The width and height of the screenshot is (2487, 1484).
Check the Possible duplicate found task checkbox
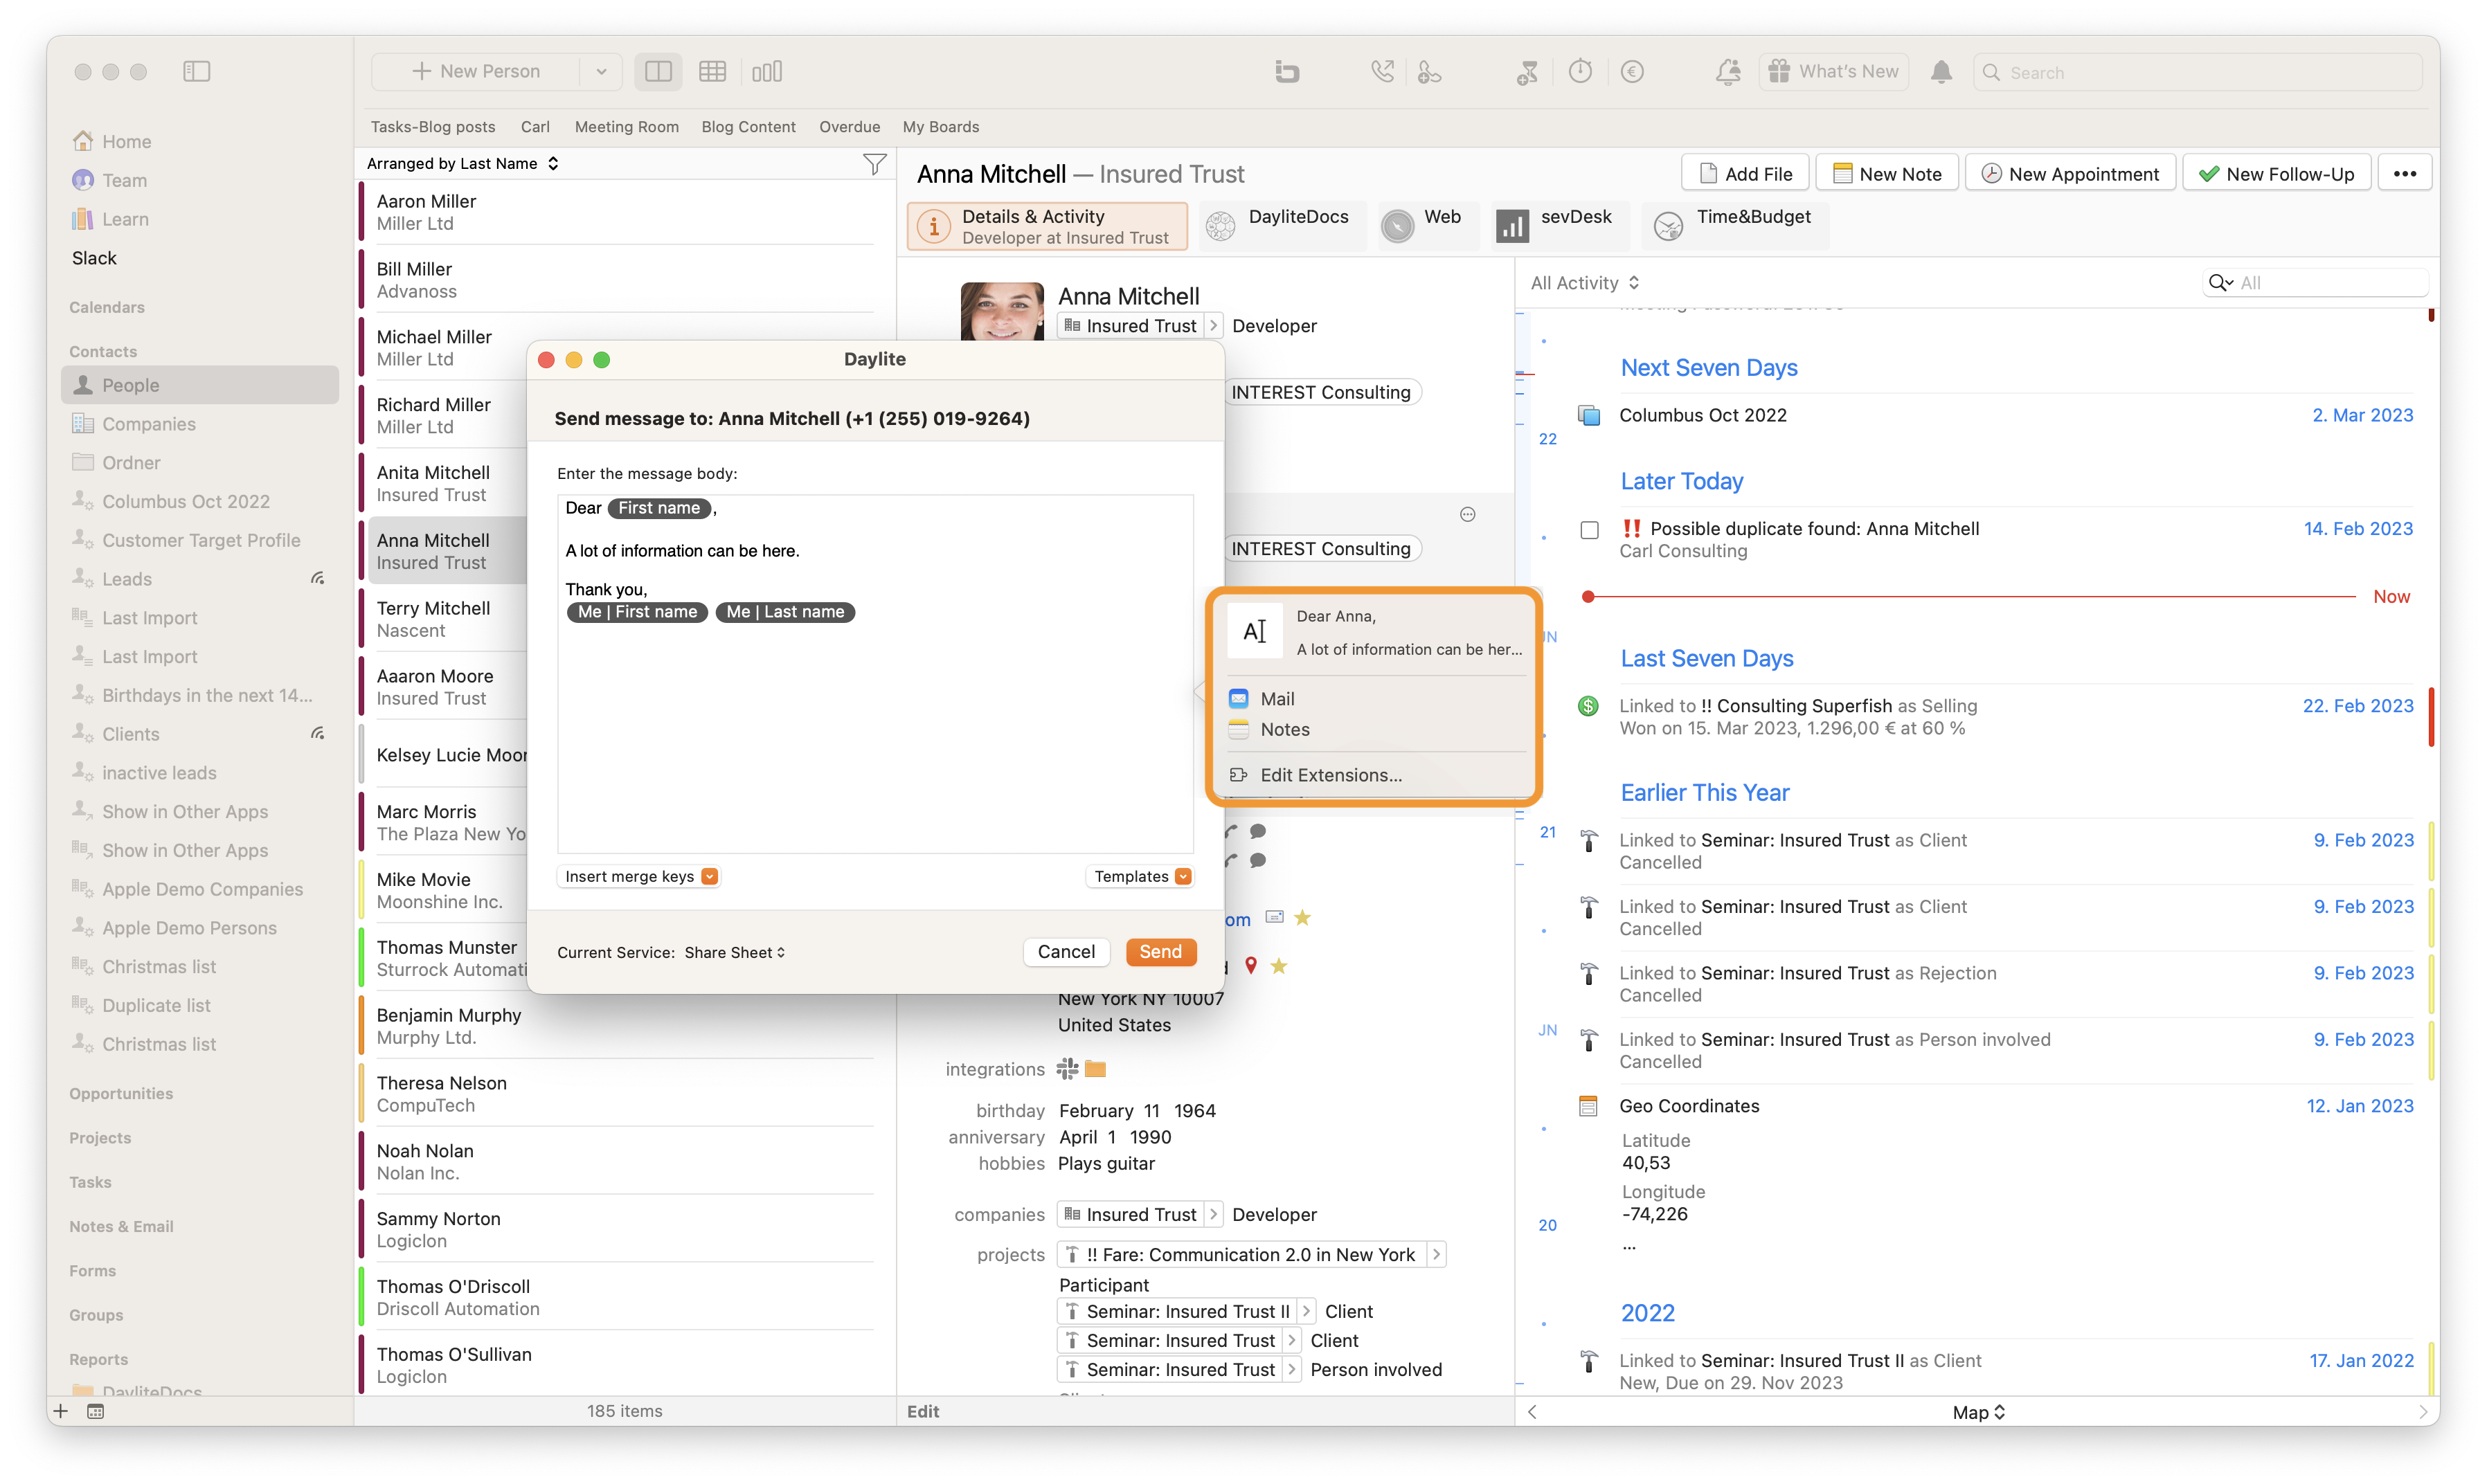pyautogui.click(x=1589, y=530)
